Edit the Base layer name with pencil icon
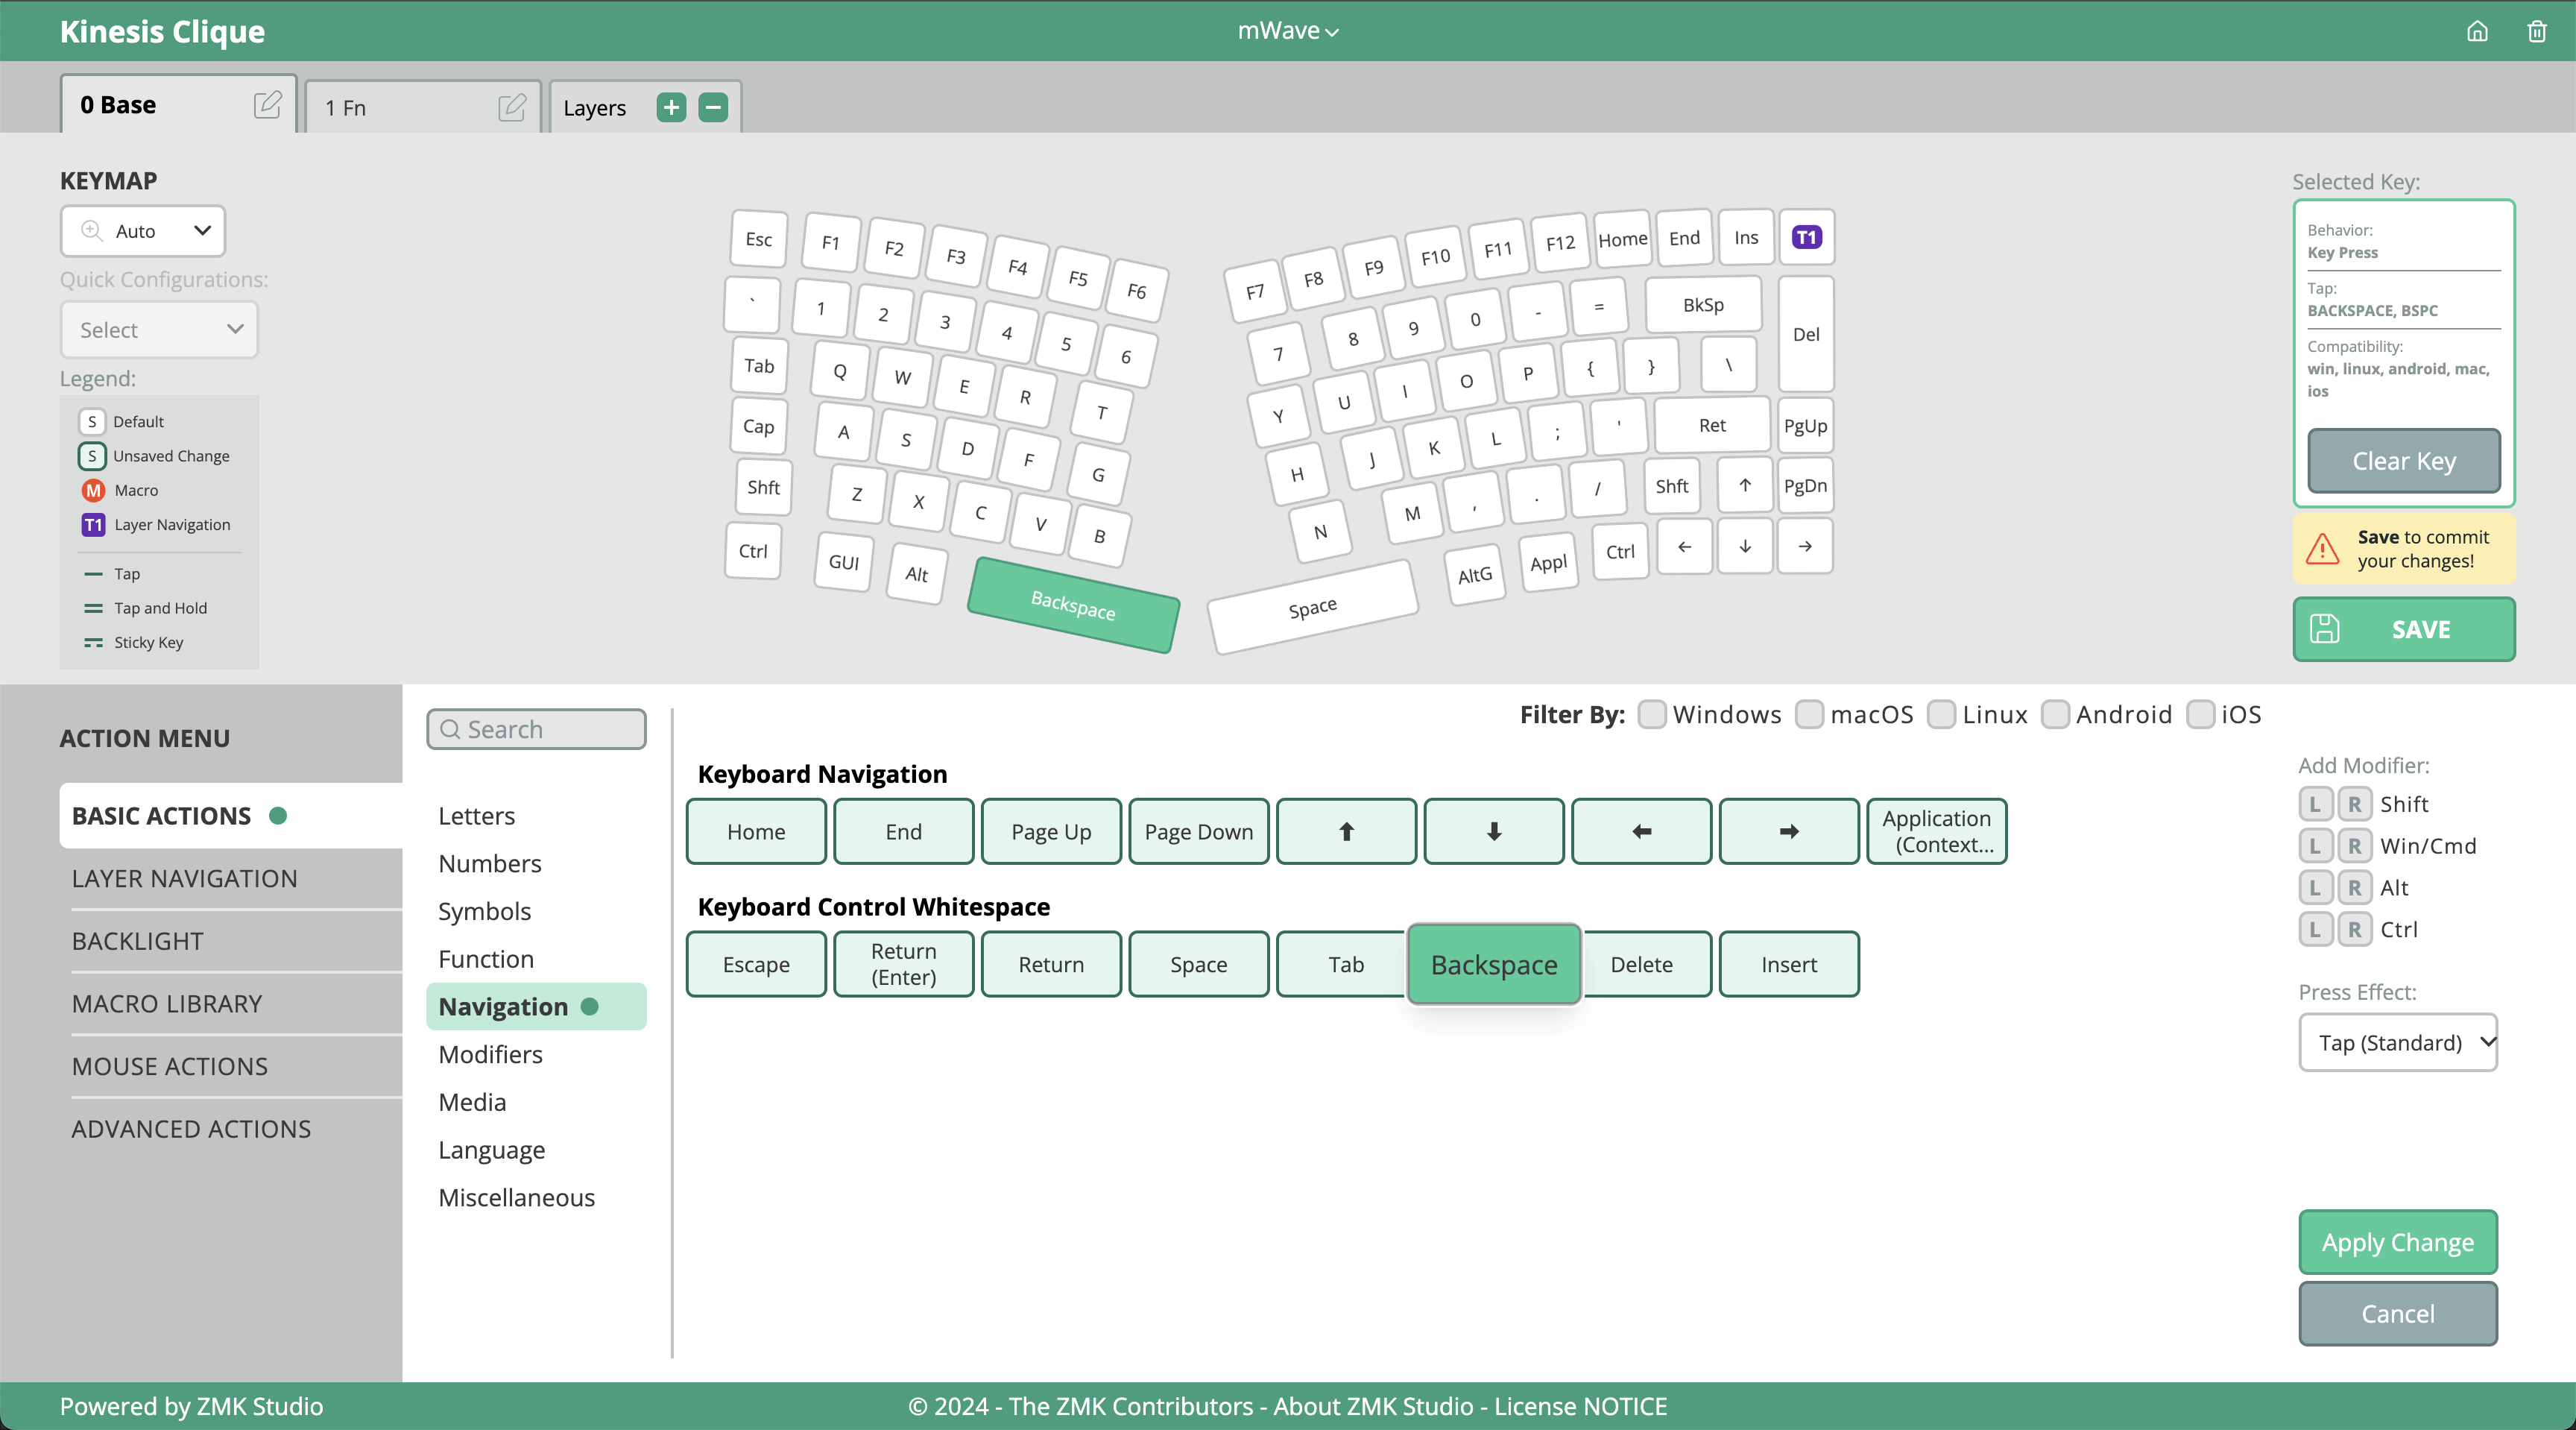 click(266, 105)
